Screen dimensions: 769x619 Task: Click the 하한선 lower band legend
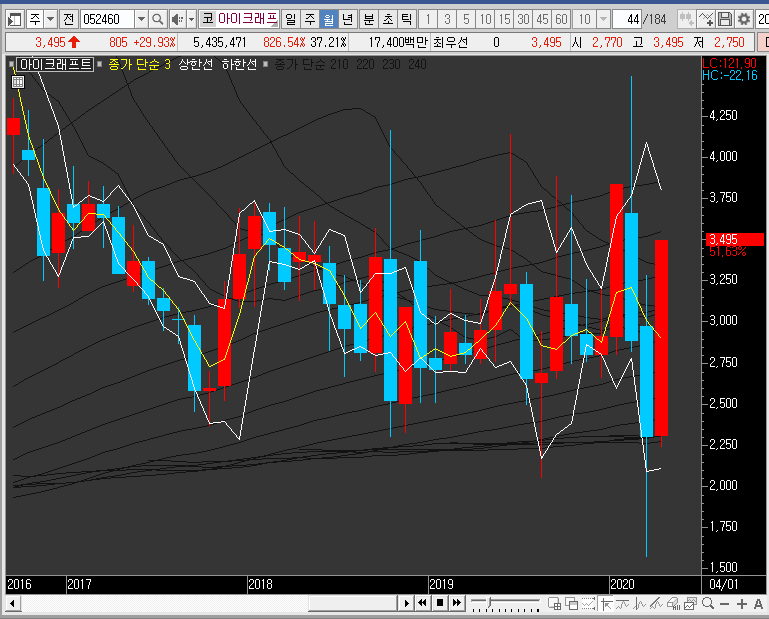(239, 64)
